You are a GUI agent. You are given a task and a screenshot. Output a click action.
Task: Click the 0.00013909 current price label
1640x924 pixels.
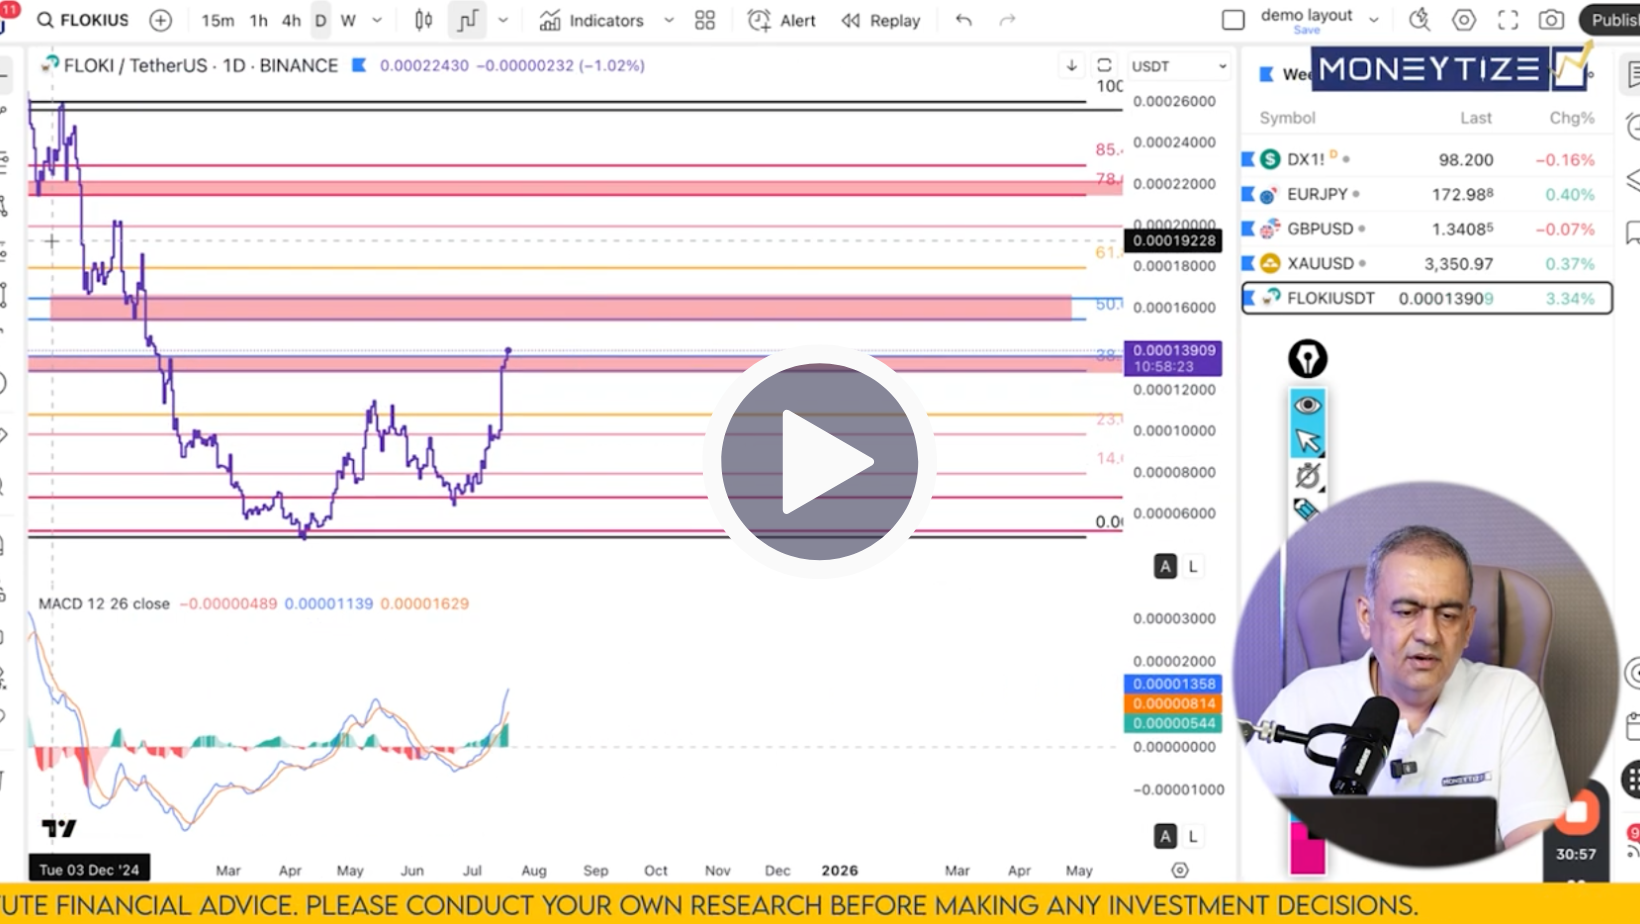point(1174,358)
